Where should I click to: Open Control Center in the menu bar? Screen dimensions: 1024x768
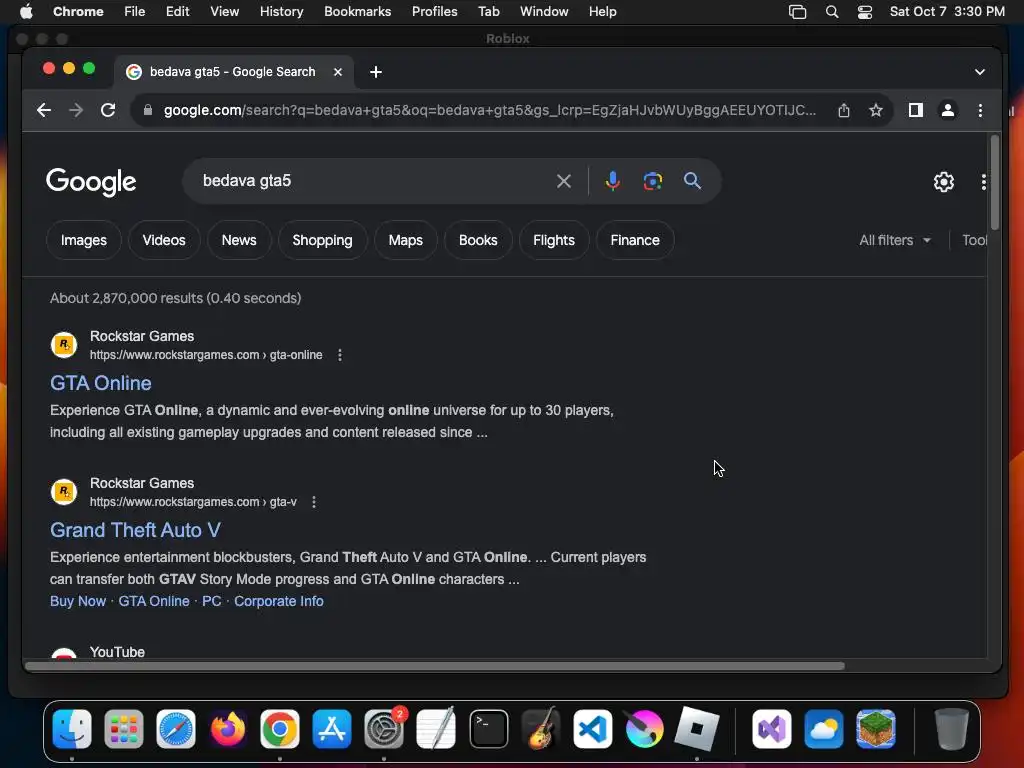[x=865, y=12]
